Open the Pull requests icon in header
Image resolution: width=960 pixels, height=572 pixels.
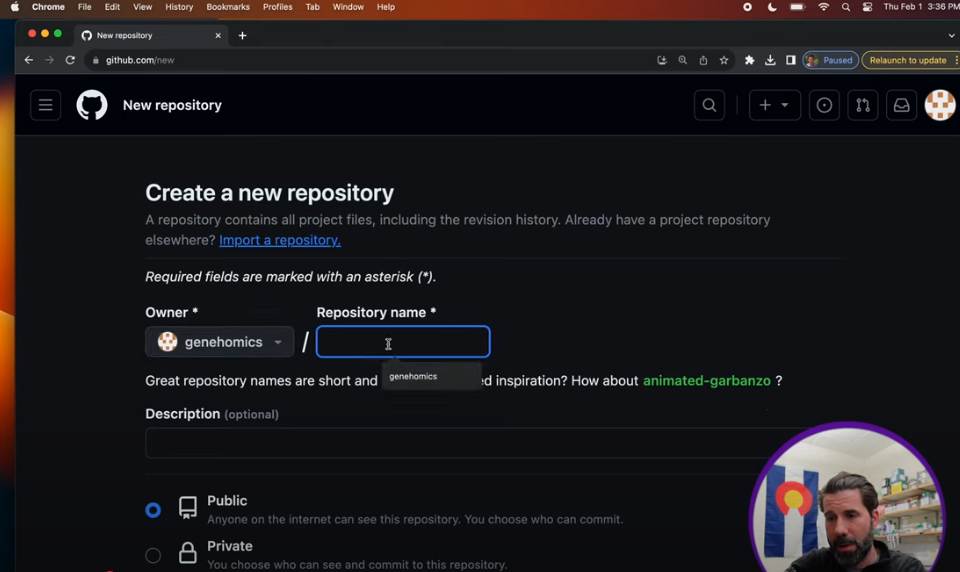click(863, 105)
